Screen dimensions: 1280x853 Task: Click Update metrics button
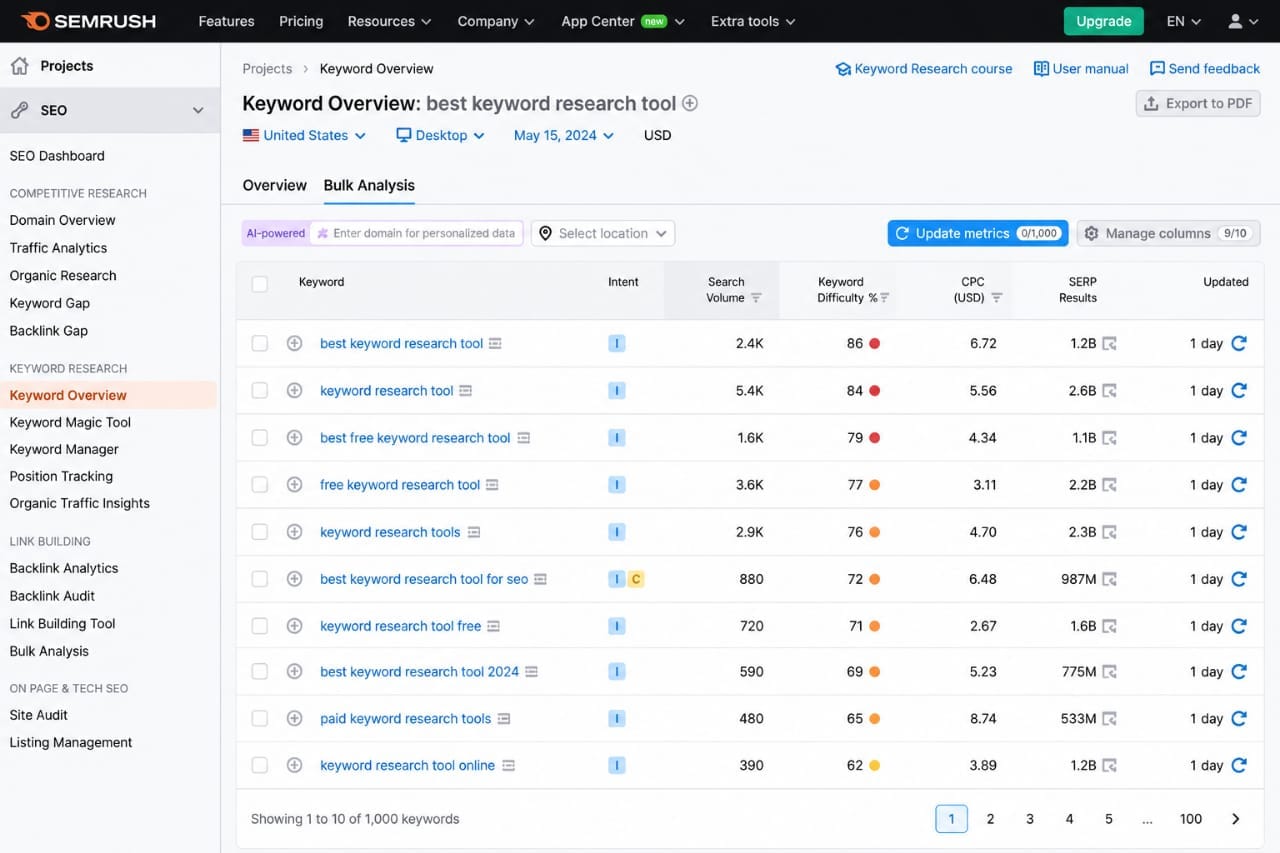[x=978, y=233]
